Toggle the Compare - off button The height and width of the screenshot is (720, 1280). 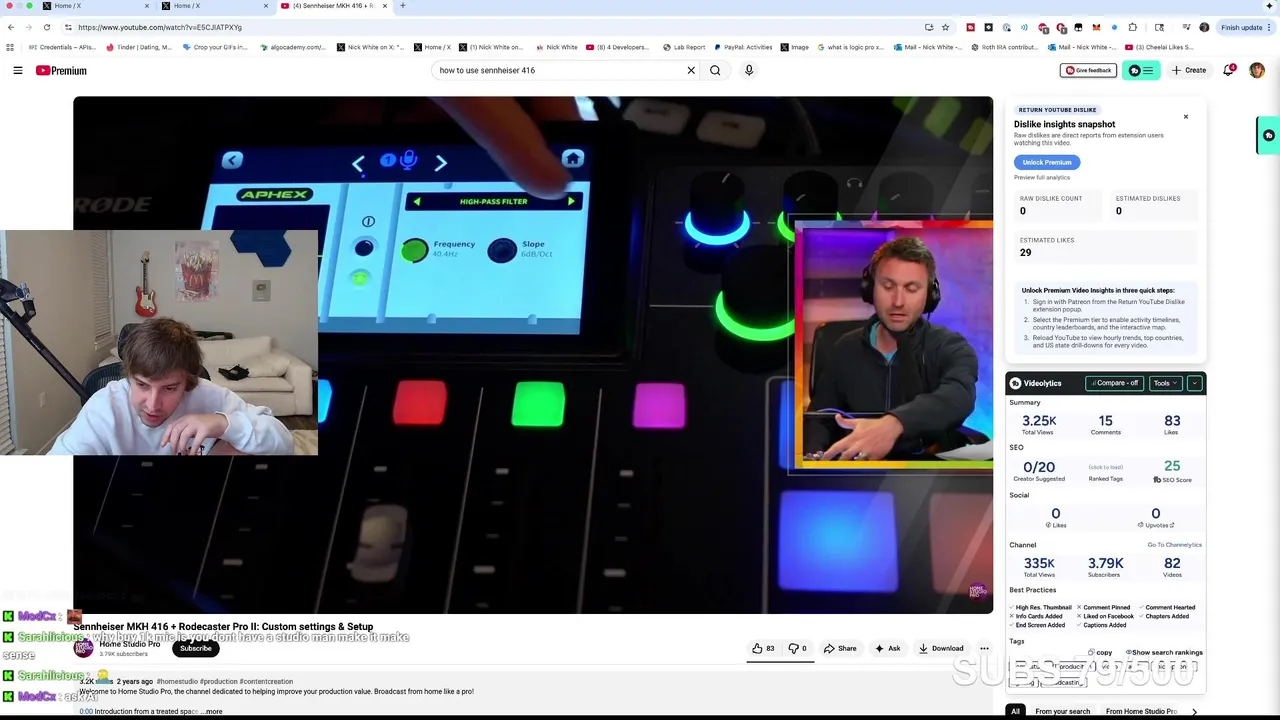point(1115,383)
